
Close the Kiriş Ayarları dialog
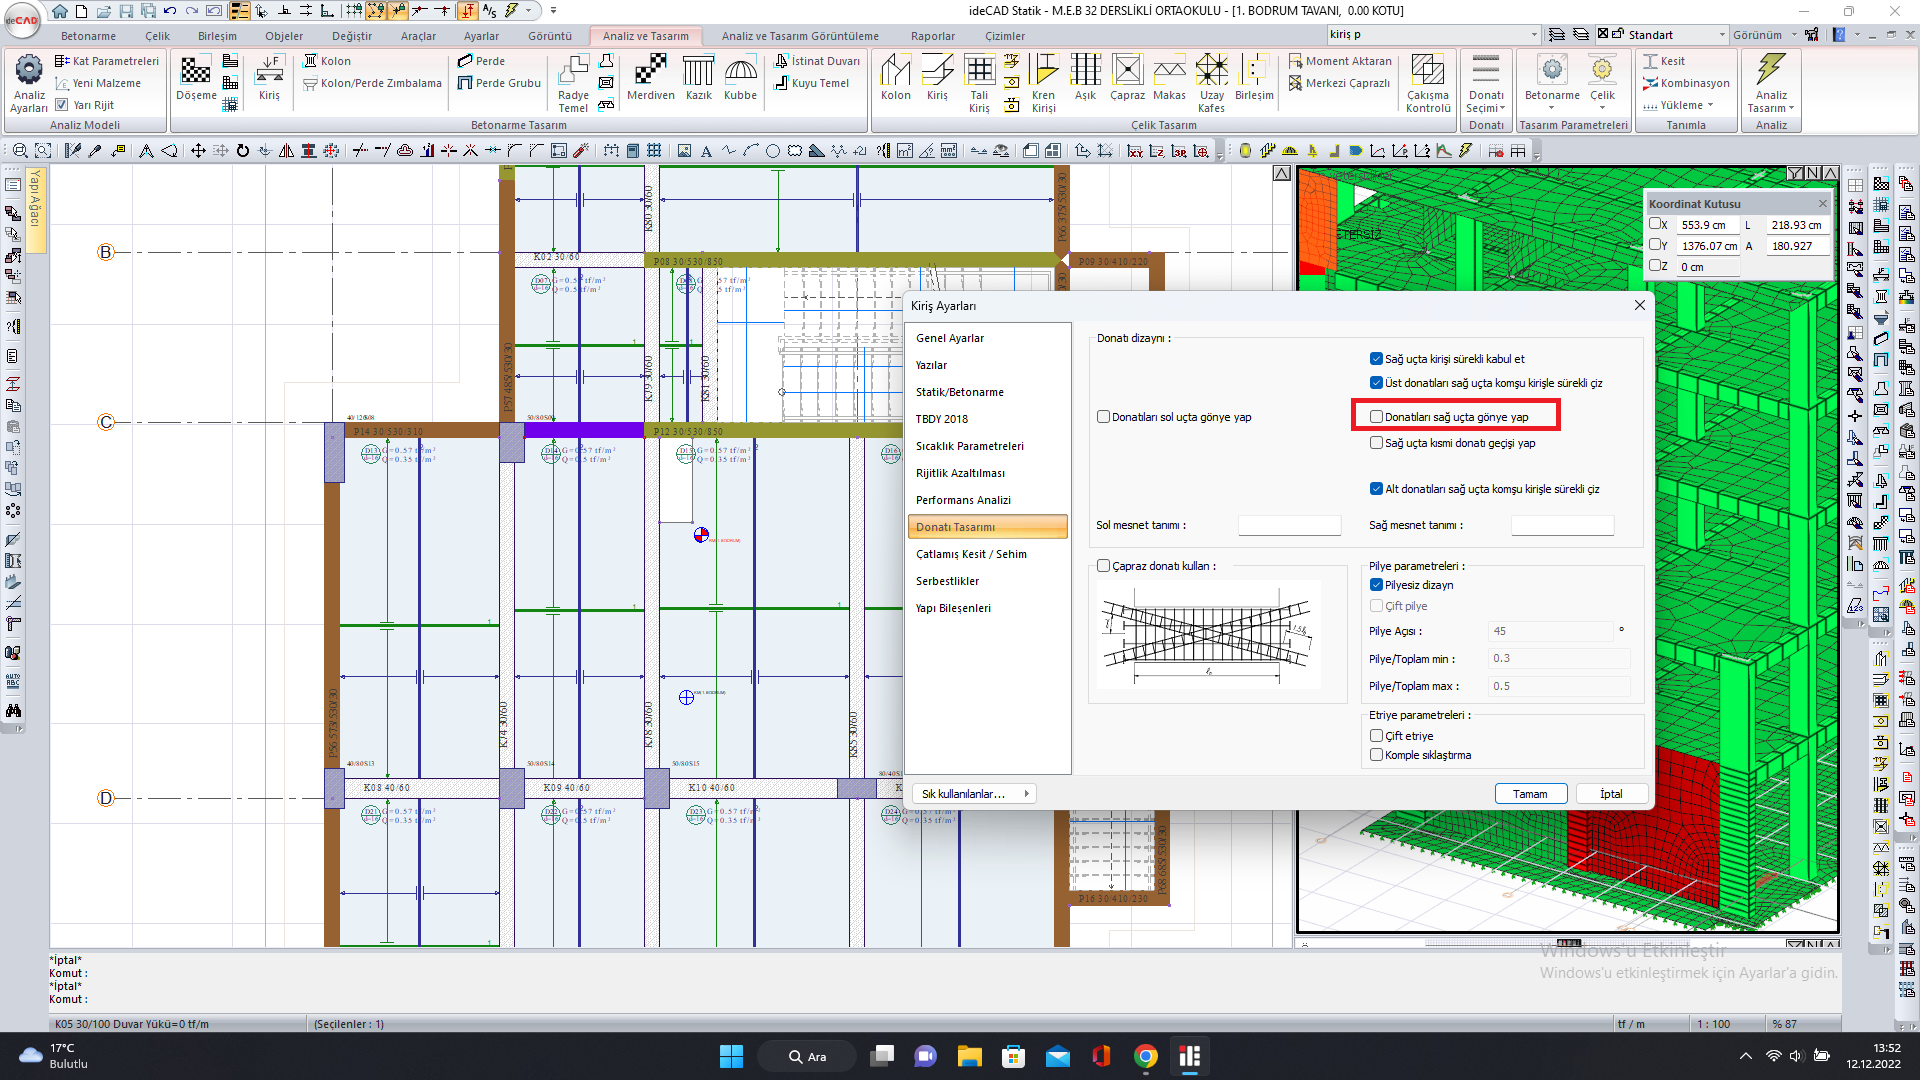coord(1640,305)
